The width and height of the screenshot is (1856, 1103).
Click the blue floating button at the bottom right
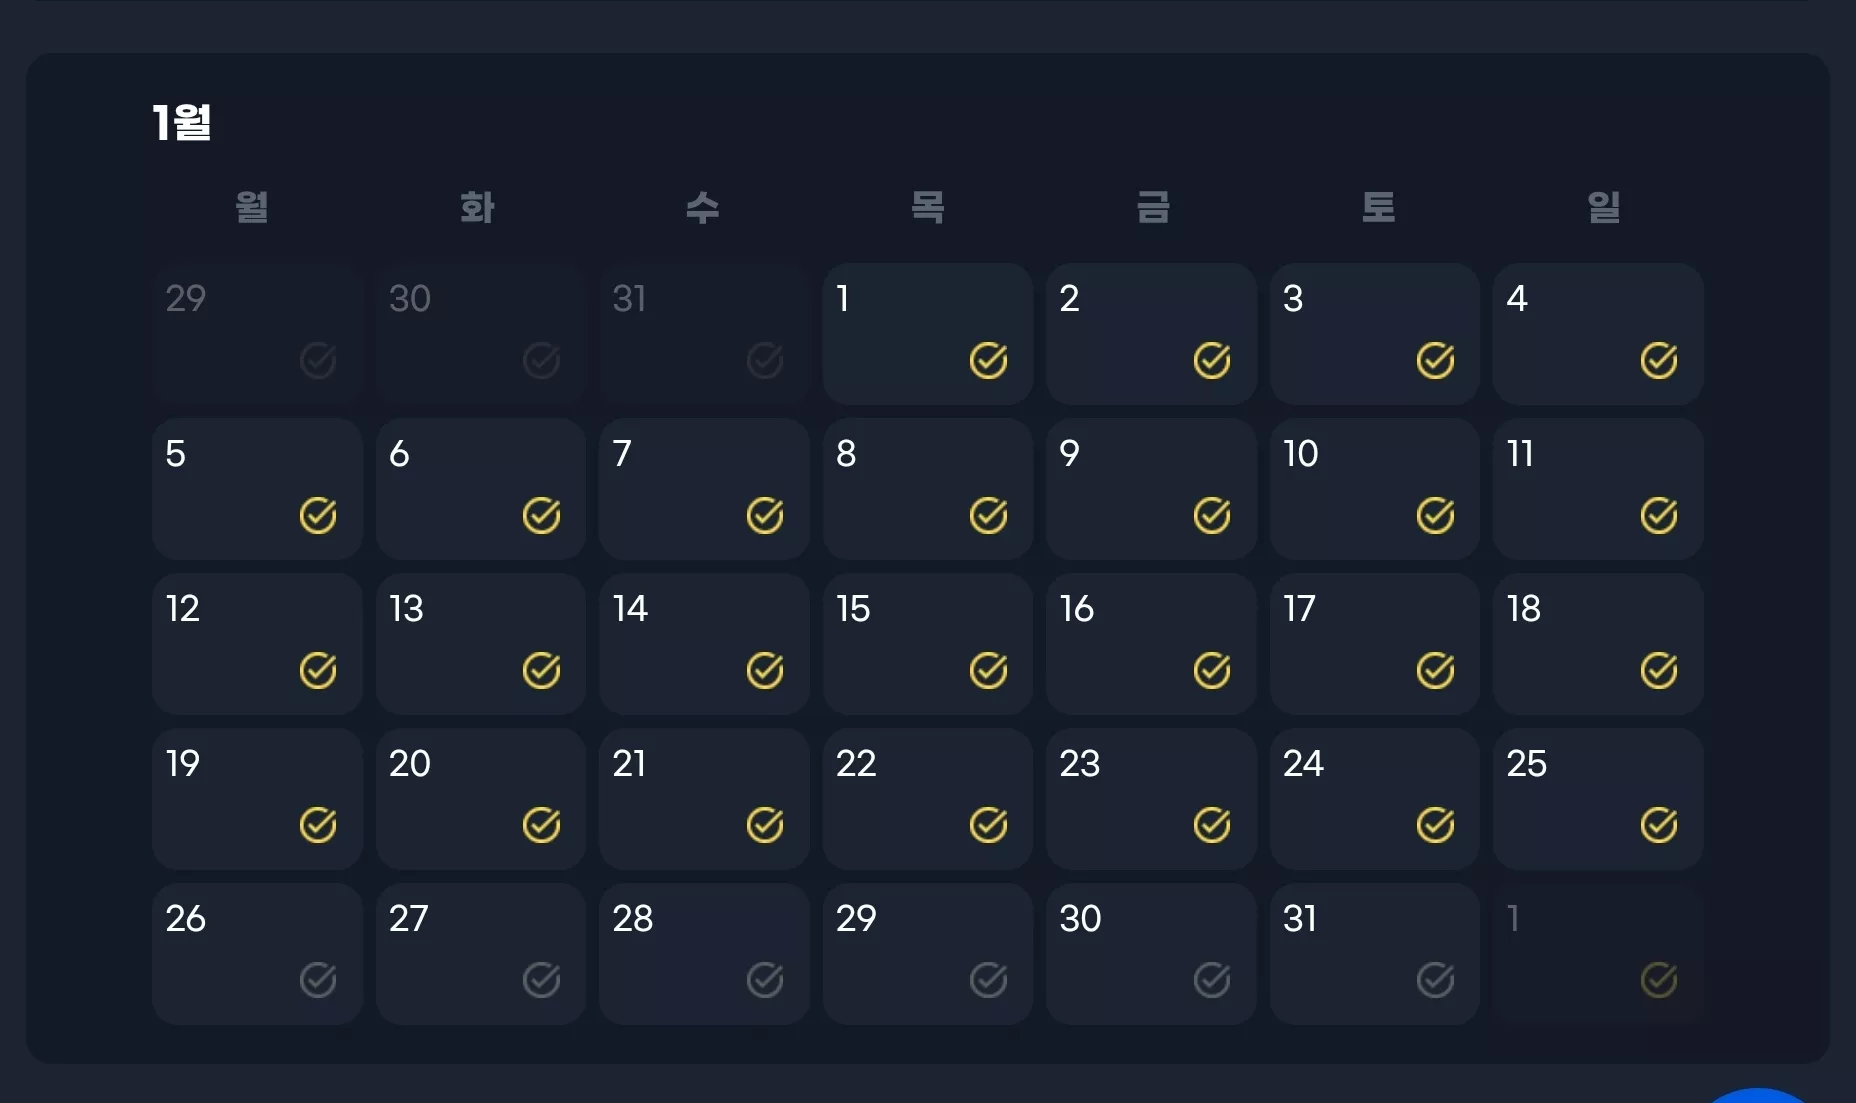coord(1757,1096)
